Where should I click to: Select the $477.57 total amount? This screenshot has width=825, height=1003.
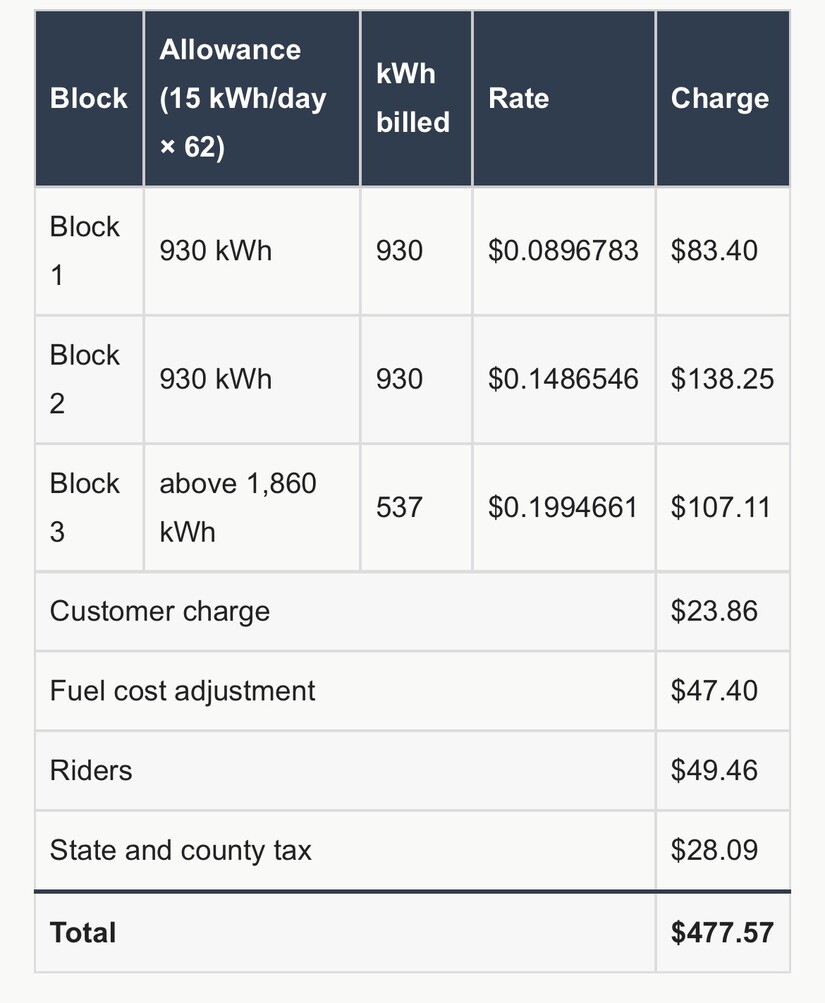(x=722, y=933)
